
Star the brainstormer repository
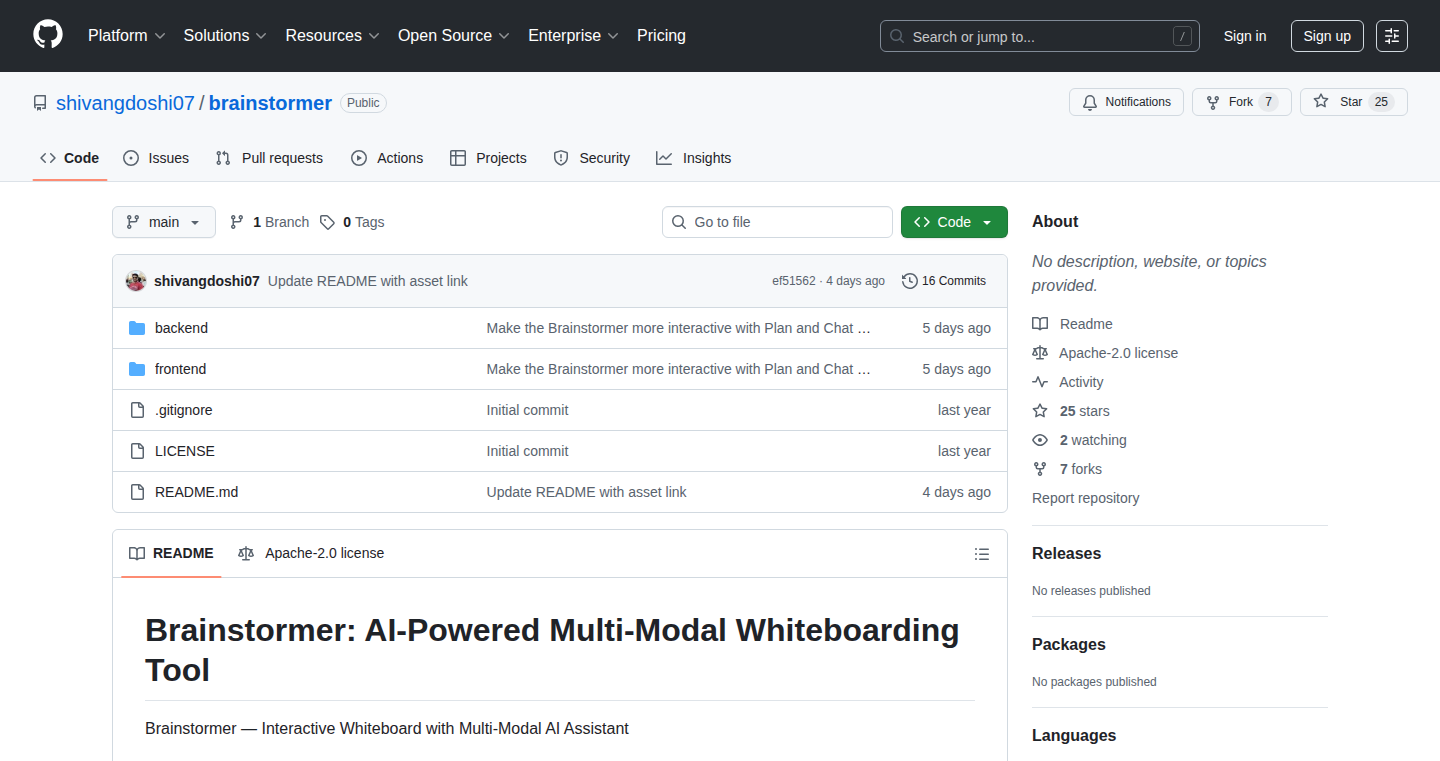(x=1353, y=102)
